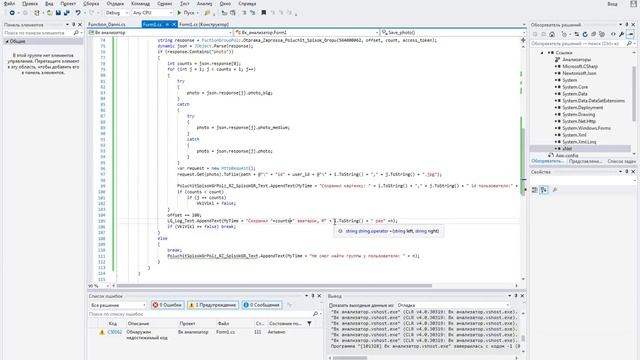Open the Файл menu
The height and width of the screenshot is (360, 640).
click(x=9, y=4)
